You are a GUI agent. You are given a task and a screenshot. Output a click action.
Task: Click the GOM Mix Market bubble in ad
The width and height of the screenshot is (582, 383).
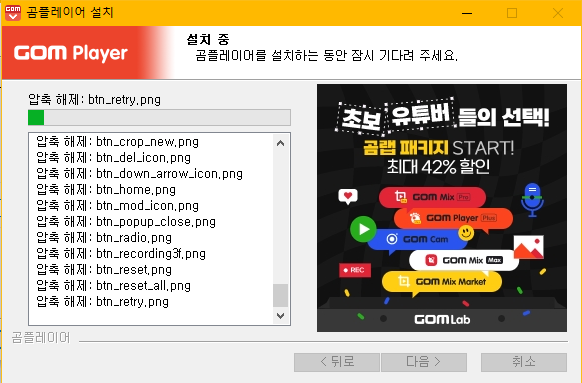point(442,282)
